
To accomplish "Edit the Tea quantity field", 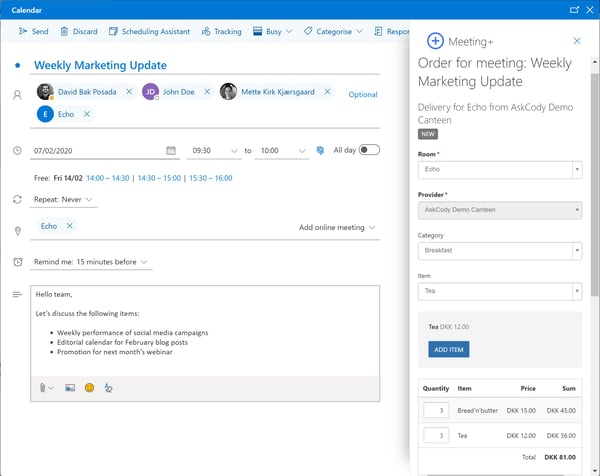I will pos(436,435).
